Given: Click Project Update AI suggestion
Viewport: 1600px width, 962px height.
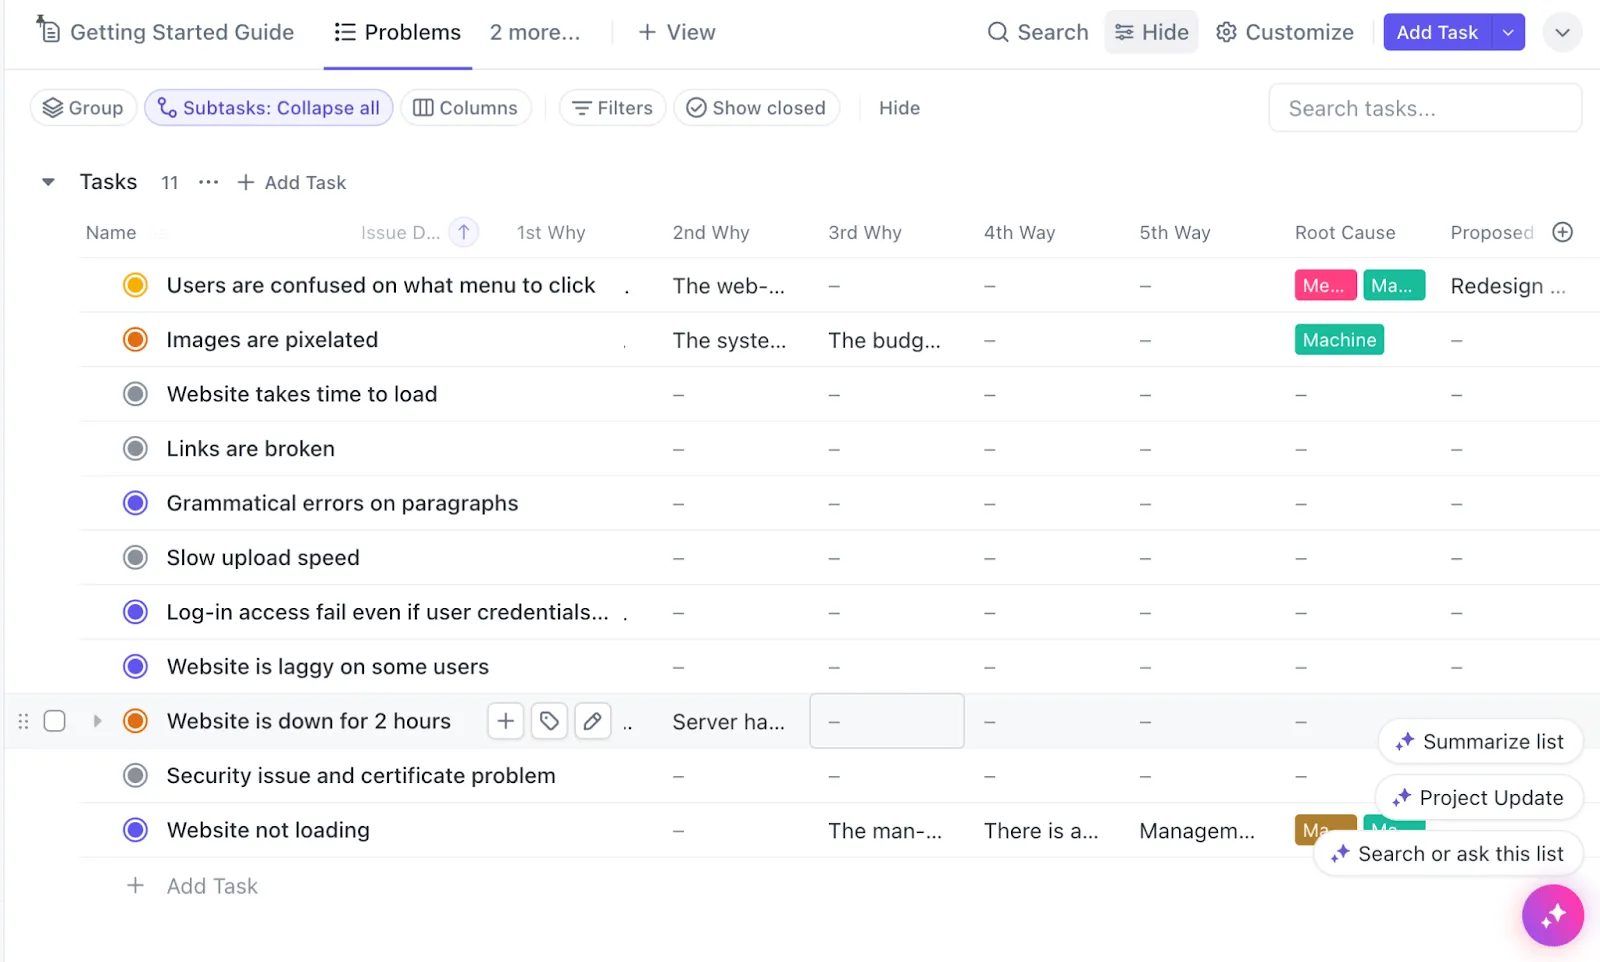Looking at the screenshot, I should (x=1479, y=798).
